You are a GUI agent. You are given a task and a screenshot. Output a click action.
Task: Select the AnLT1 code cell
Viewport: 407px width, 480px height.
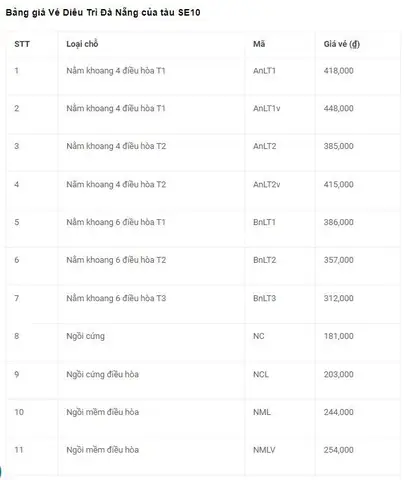(264, 71)
